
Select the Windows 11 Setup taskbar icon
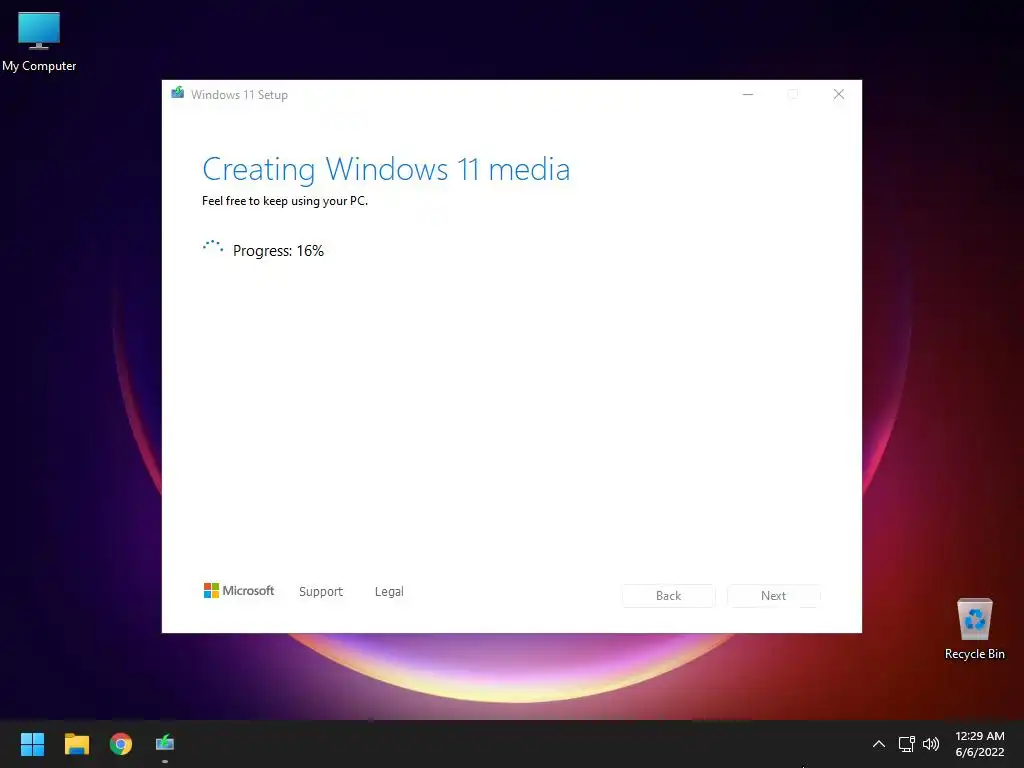165,744
